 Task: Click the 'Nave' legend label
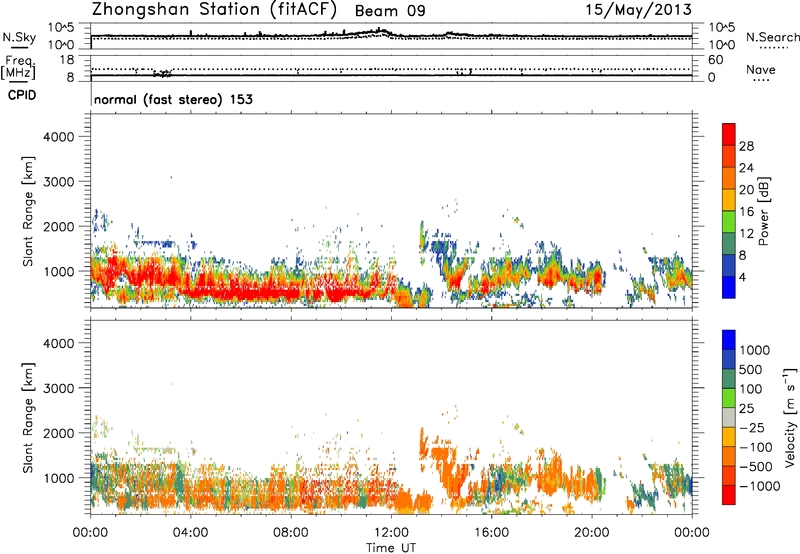pyautogui.click(x=761, y=70)
